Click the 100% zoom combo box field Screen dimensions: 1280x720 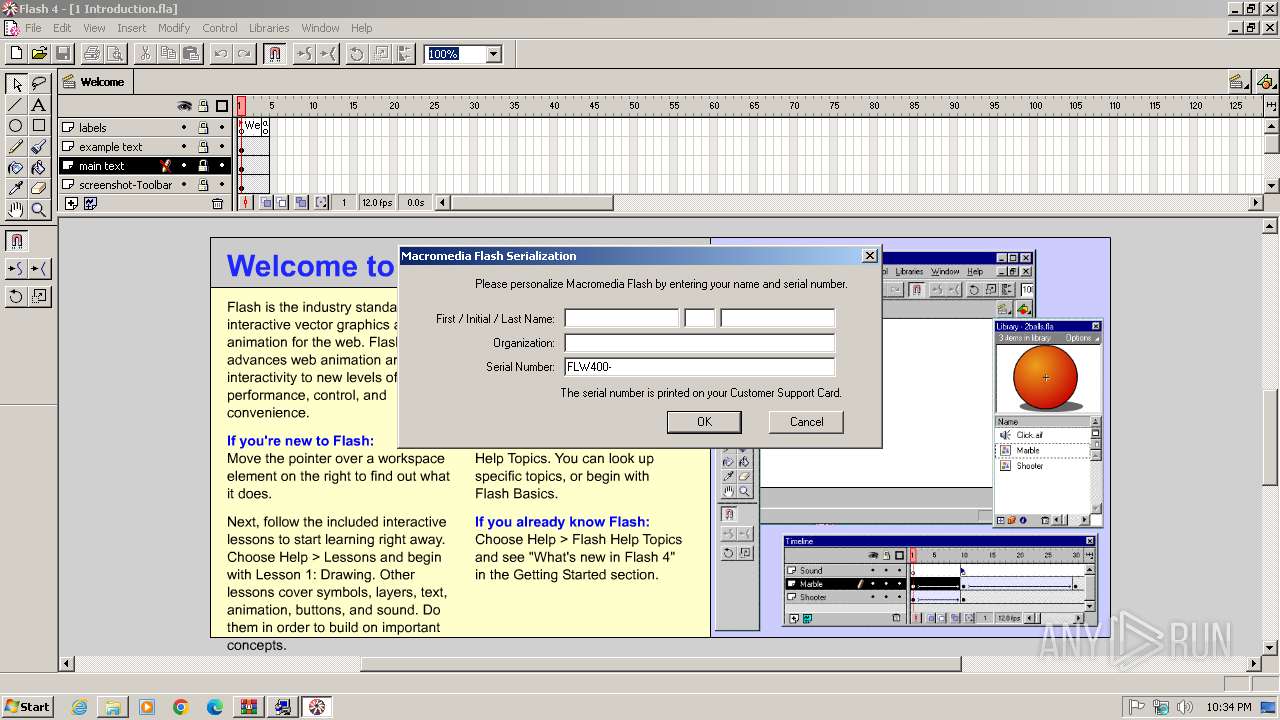(455, 54)
